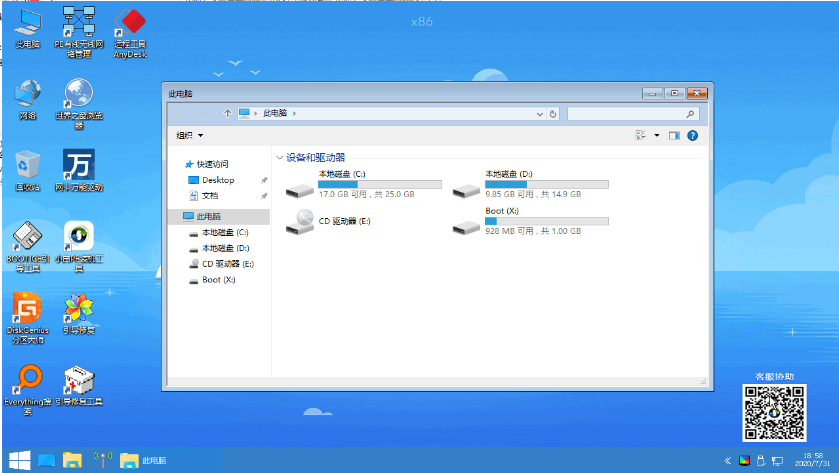The image size is (839, 473).
Task: Click the up arrow navigation button
Action: click(227, 113)
